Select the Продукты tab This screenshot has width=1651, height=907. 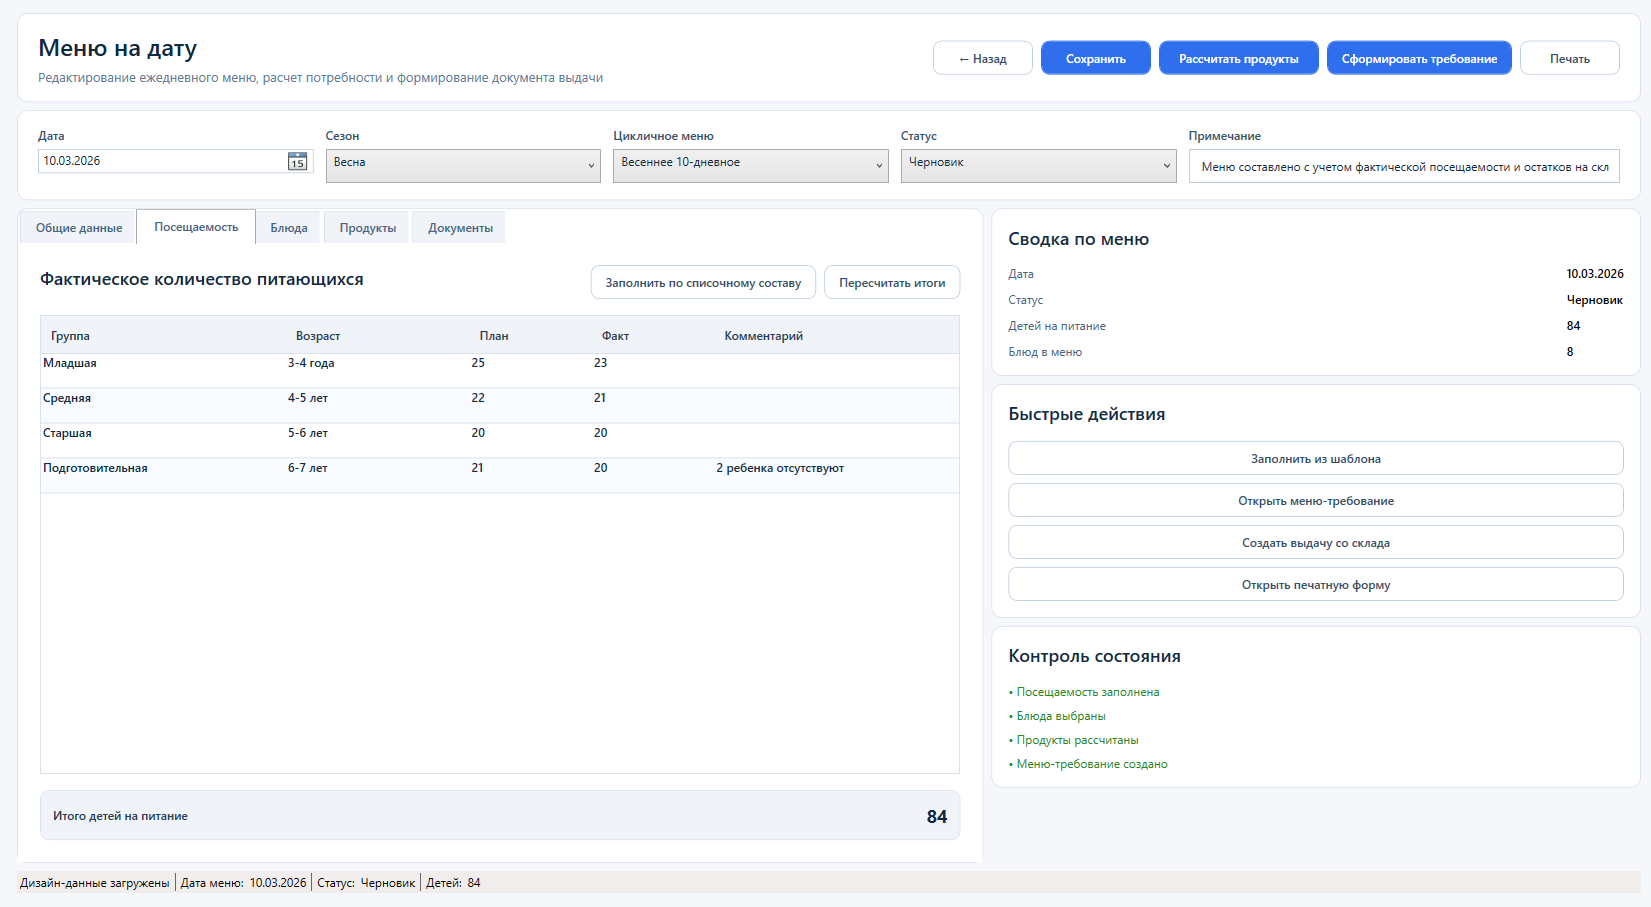[367, 228]
